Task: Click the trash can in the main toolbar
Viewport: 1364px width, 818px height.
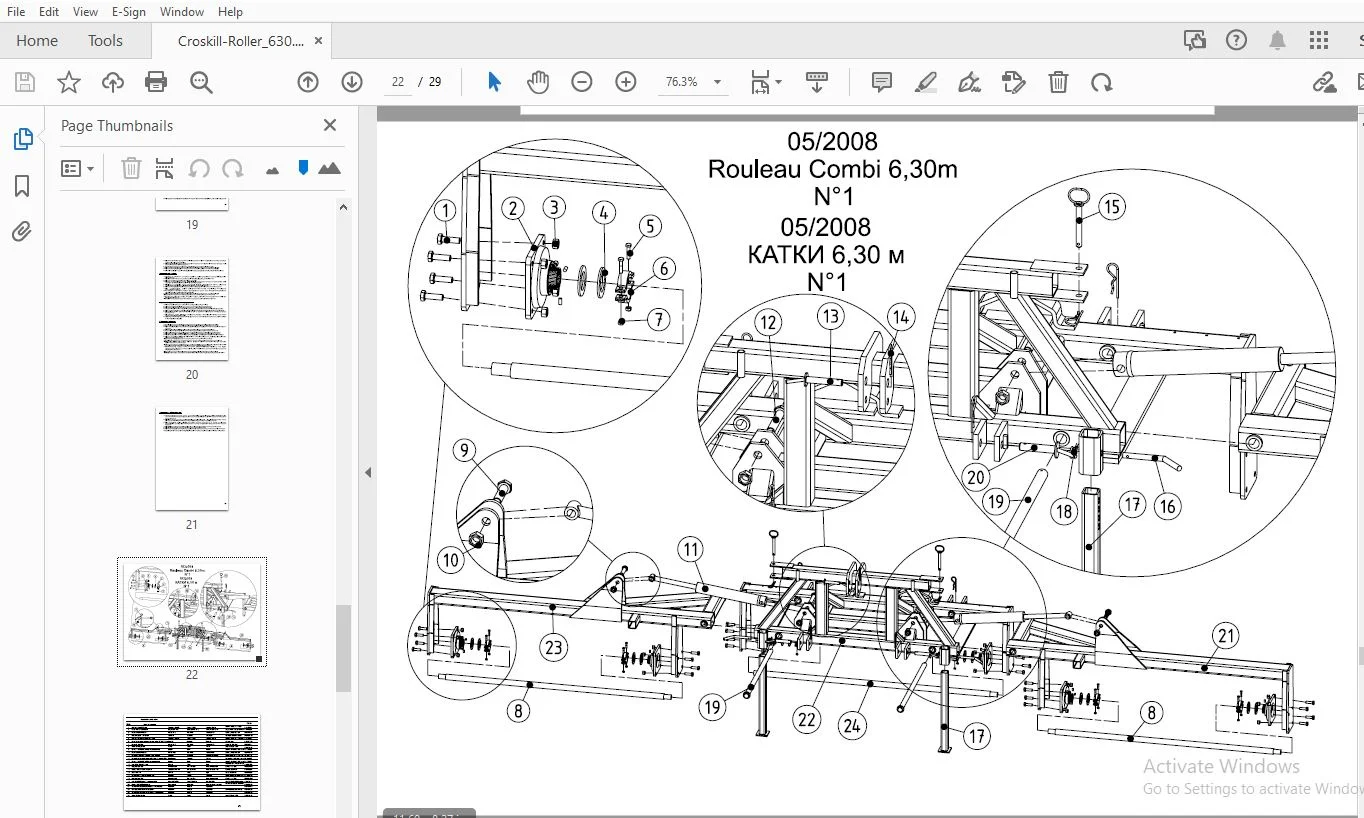Action: click(1058, 82)
